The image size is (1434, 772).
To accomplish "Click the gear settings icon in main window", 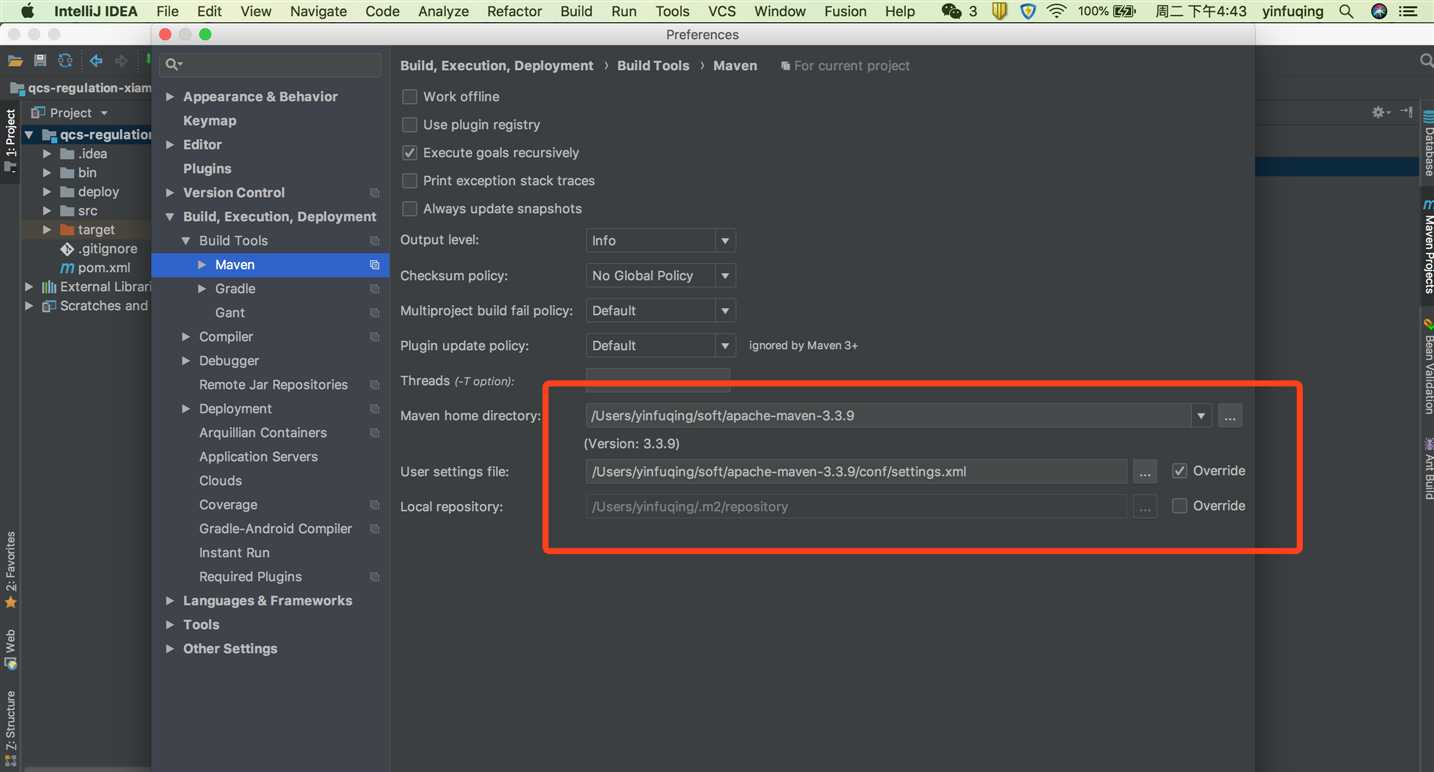I will (x=1380, y=112).
